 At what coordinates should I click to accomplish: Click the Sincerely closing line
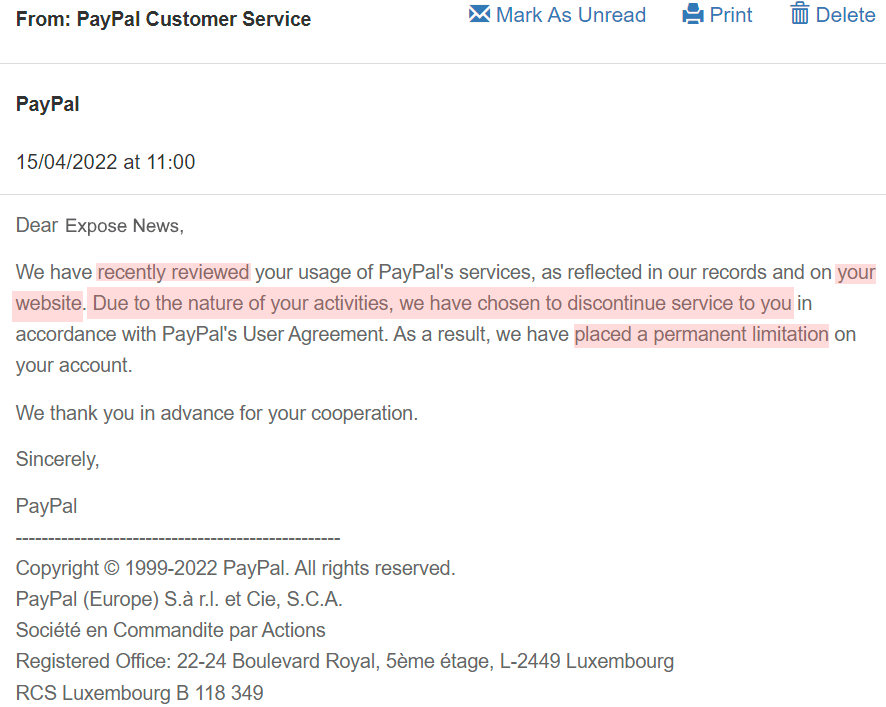coord(58,459)
